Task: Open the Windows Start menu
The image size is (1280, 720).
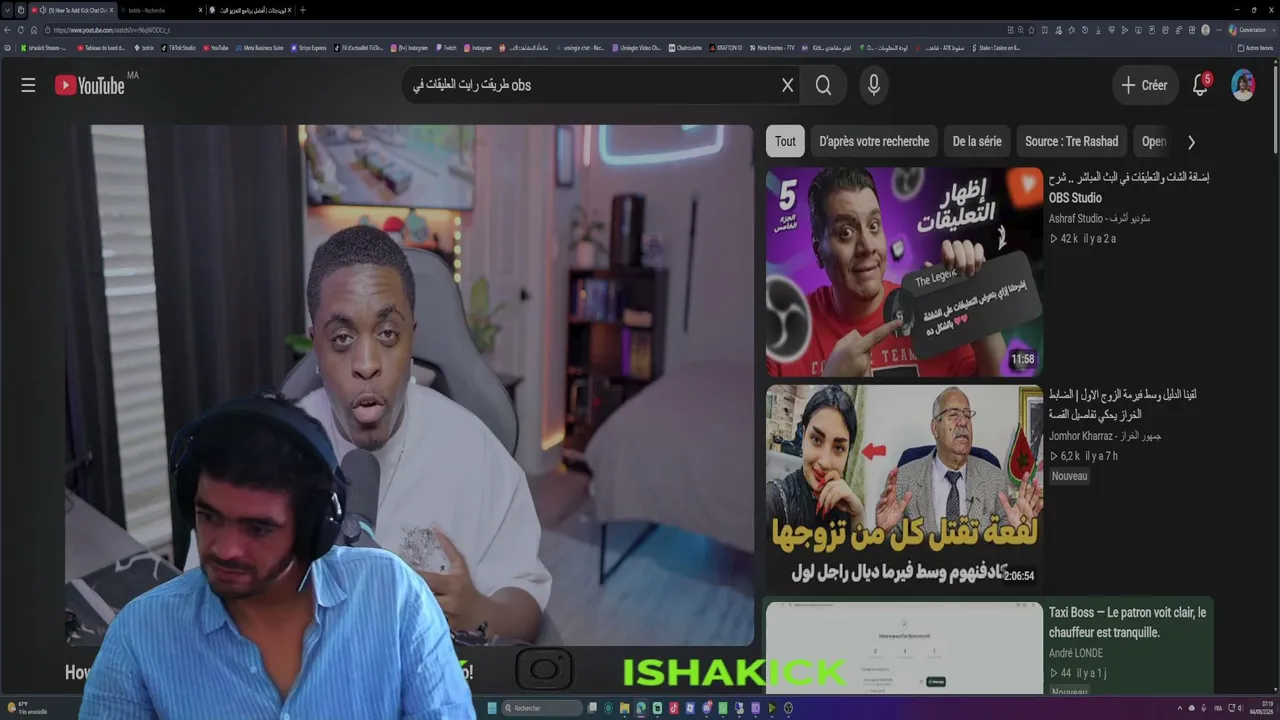Action: click(492, 708)
